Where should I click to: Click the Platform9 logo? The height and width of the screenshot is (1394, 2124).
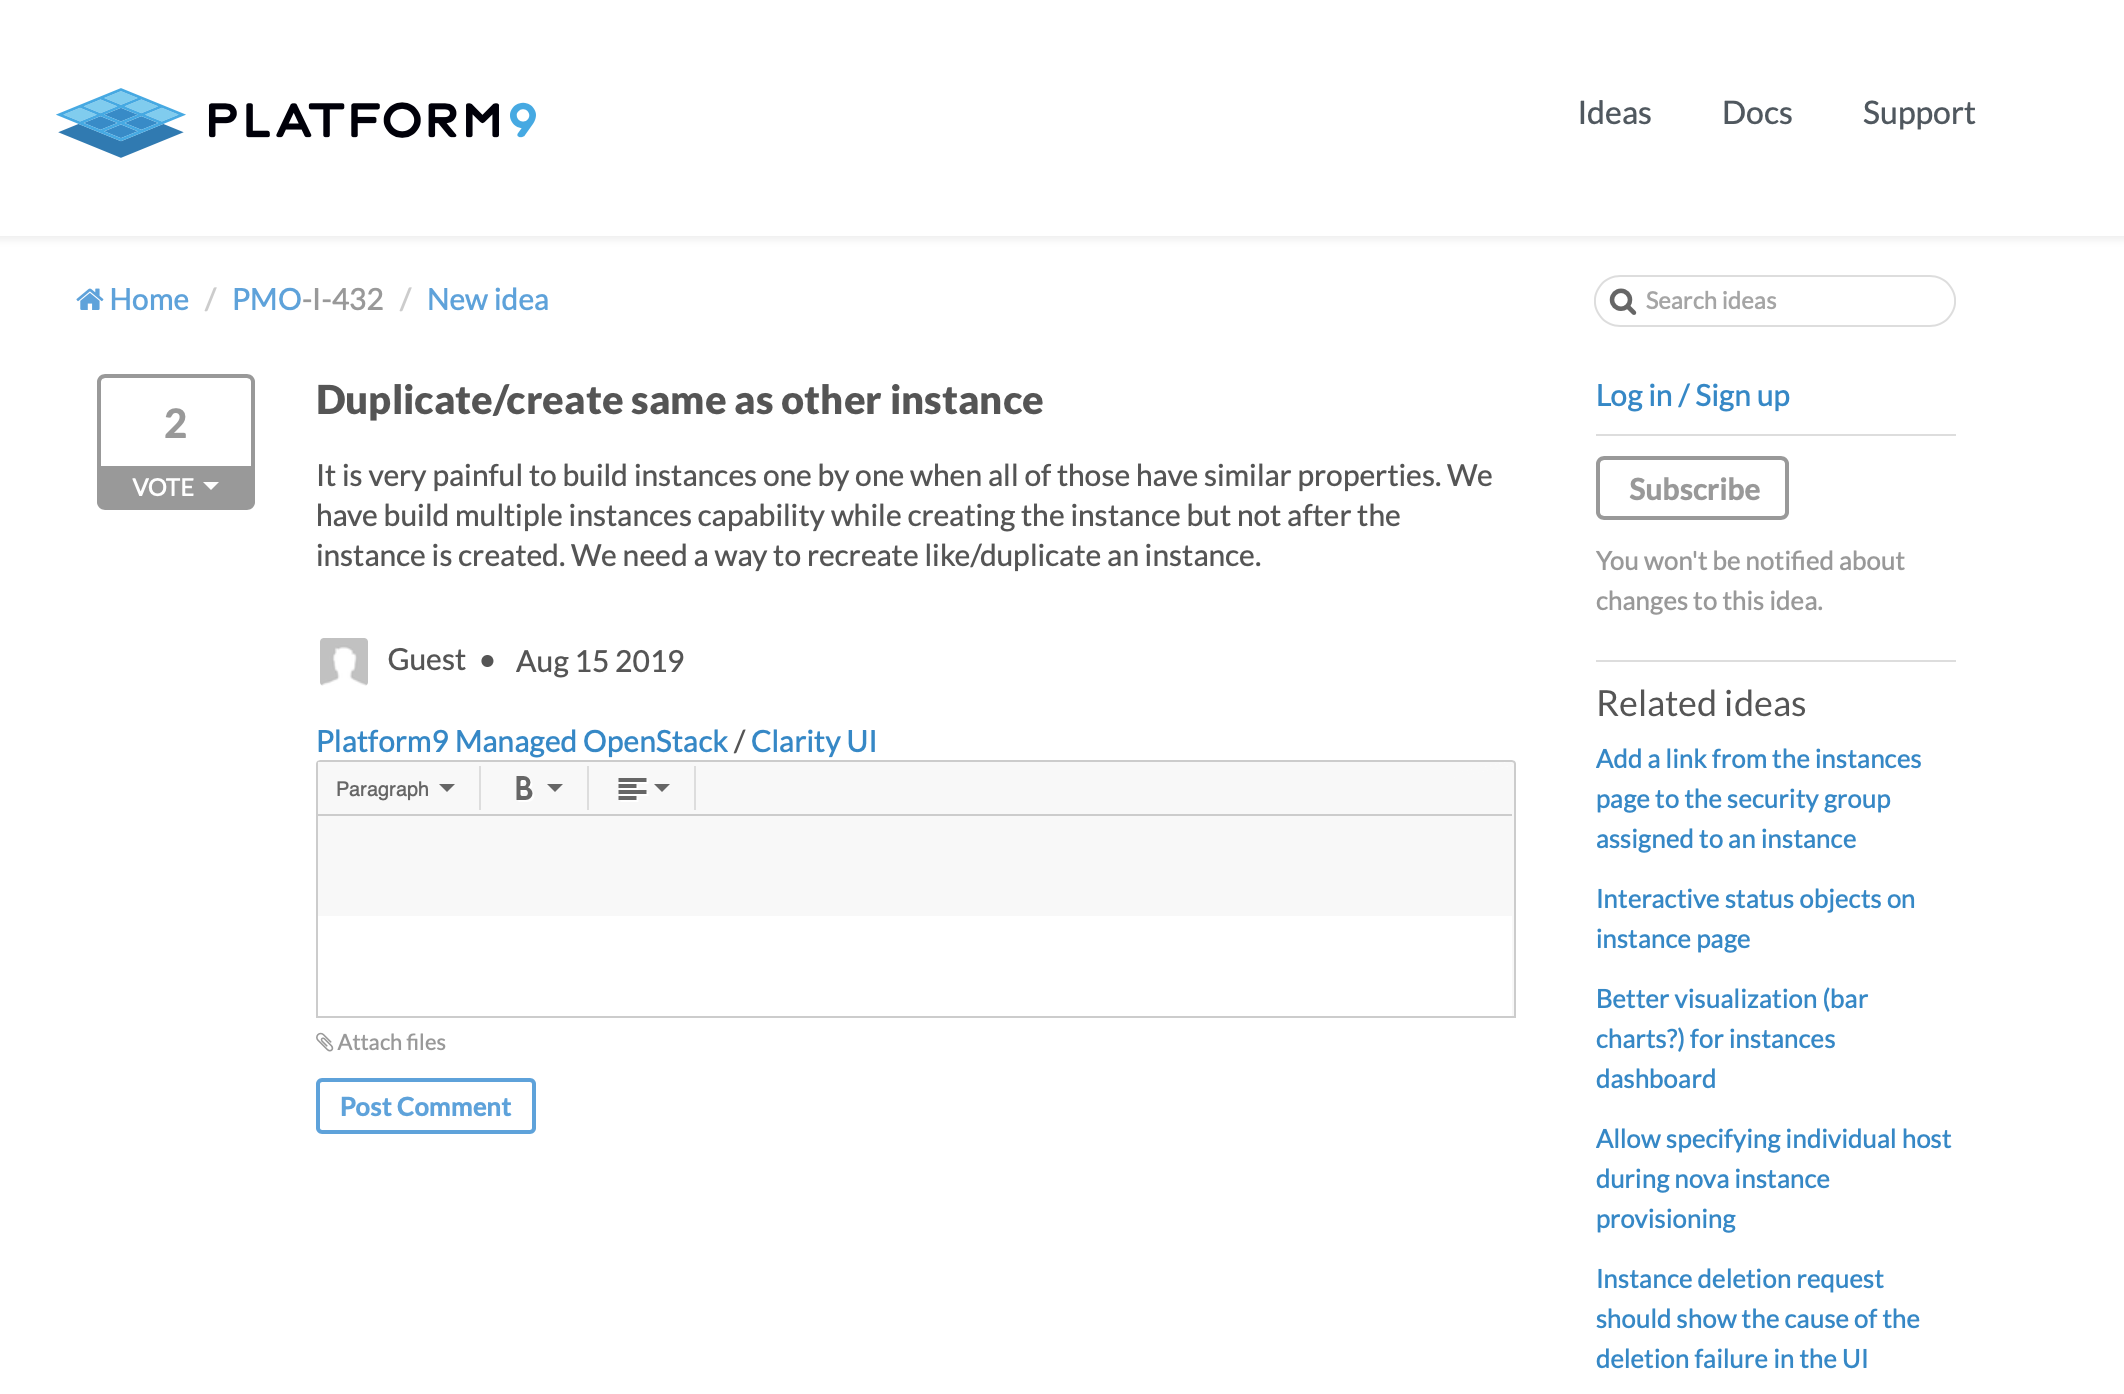point(297,121)
